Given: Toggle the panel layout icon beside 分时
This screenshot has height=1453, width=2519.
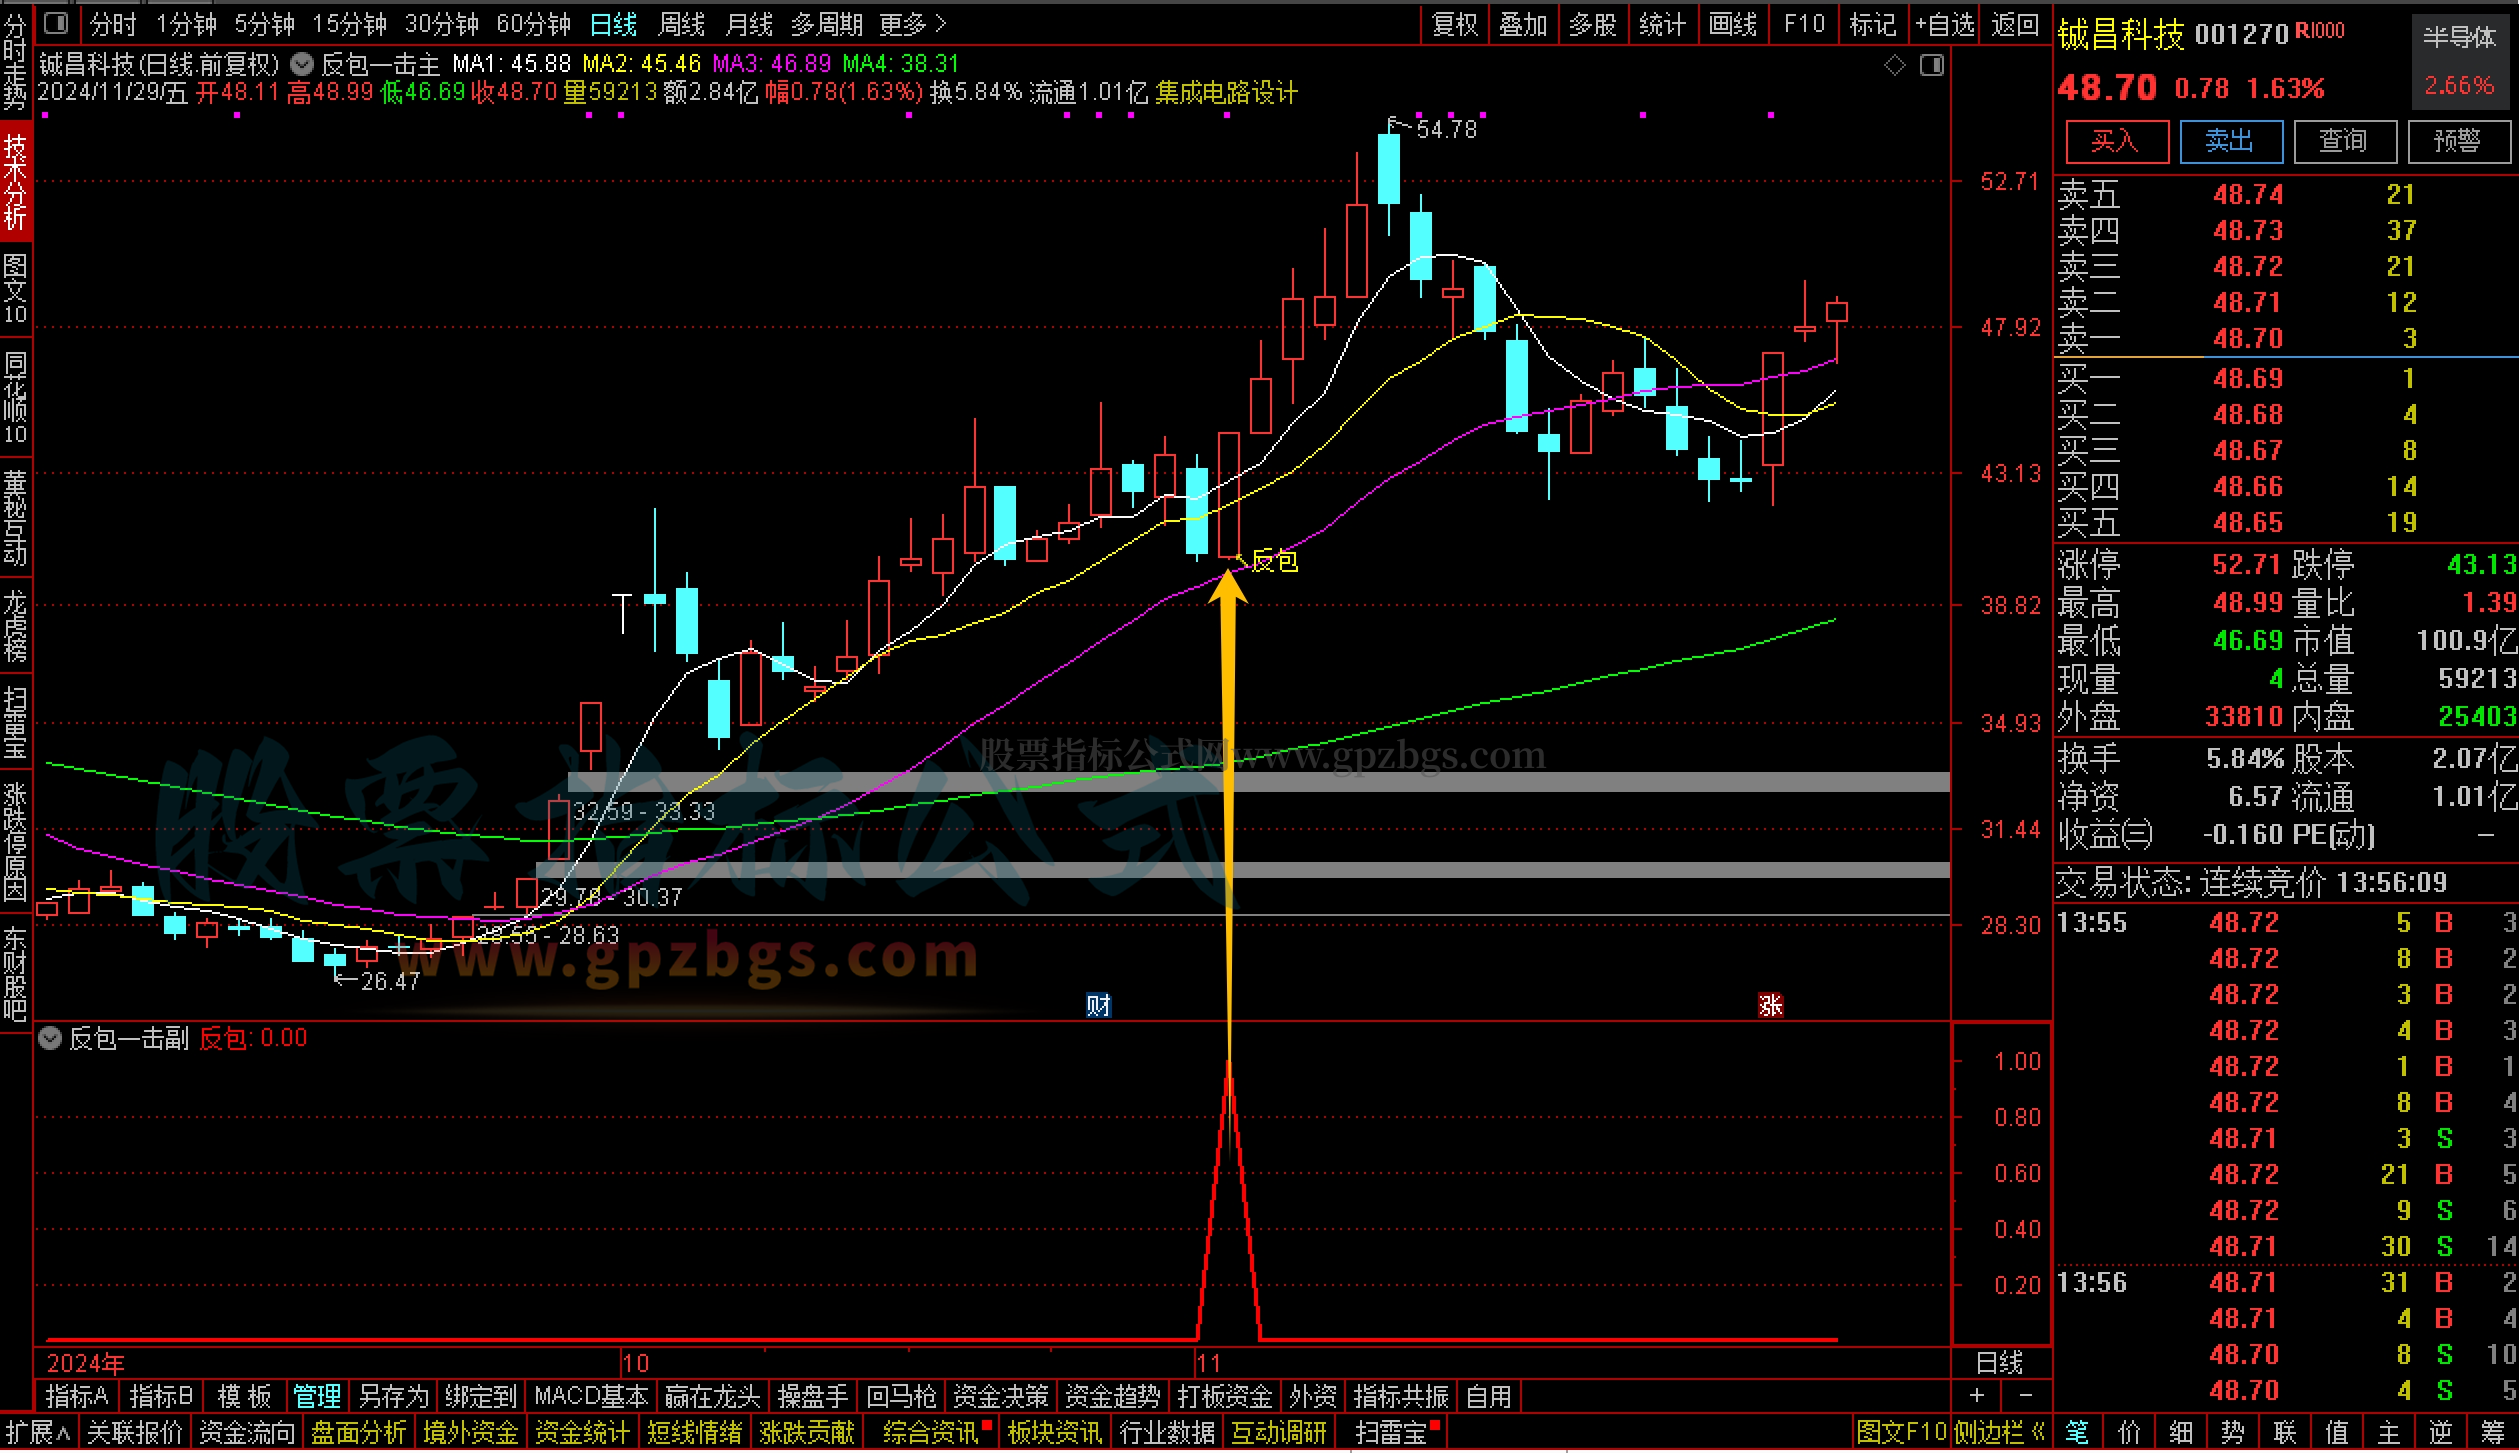Looking at the screenshot, I should click(x=57, y=22).
